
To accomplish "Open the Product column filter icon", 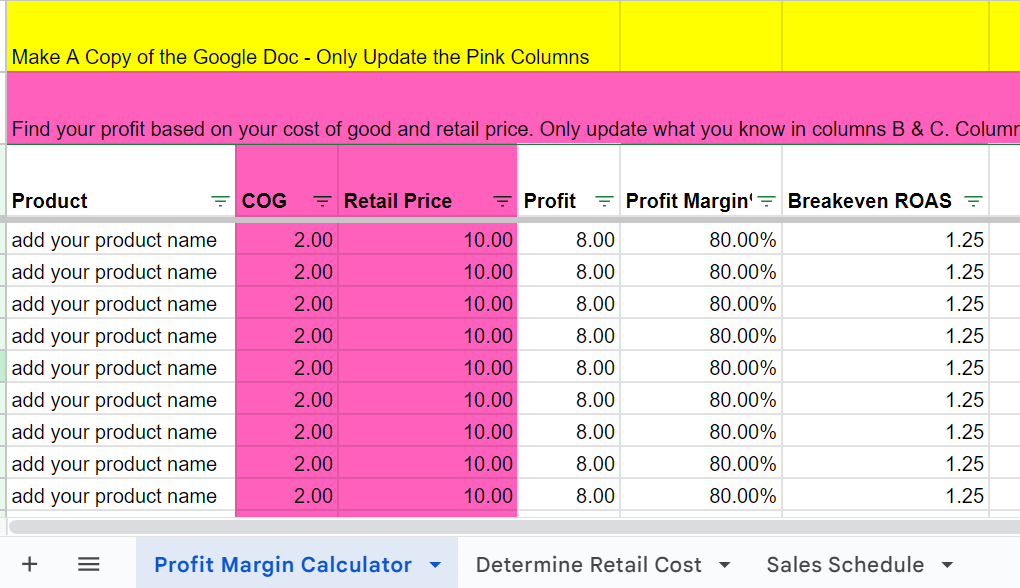I will tap(220, 202).
